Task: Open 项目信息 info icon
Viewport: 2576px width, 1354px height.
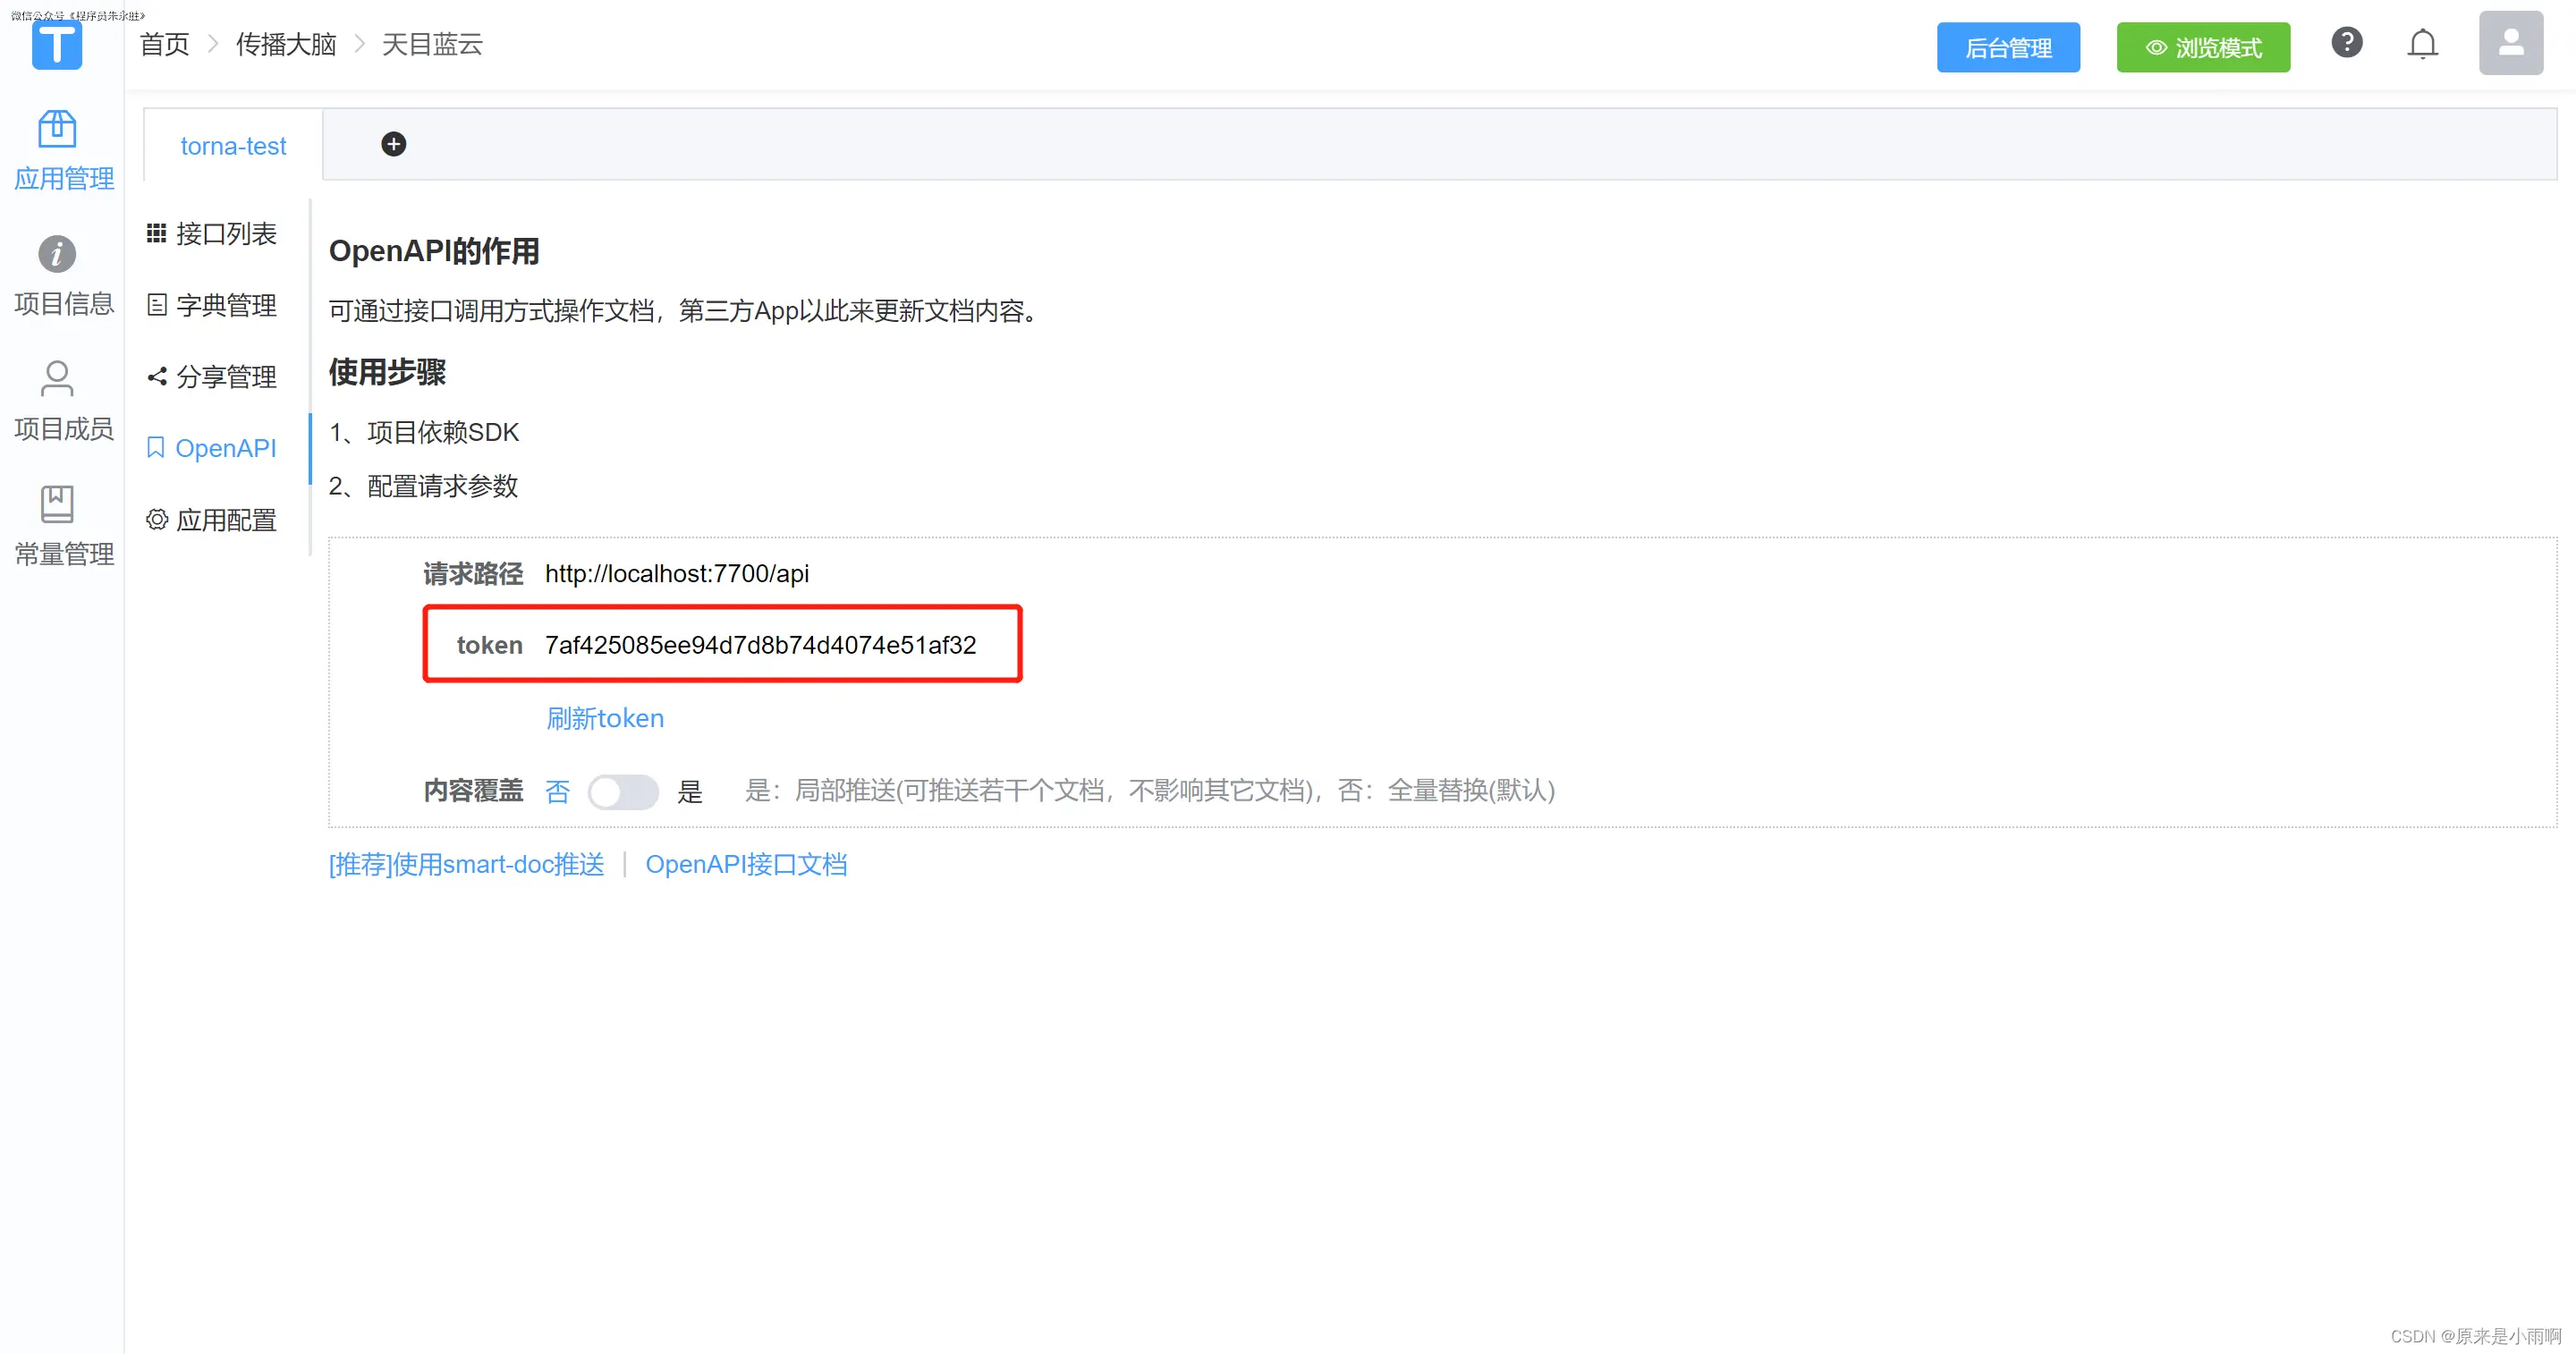Action: tap(57, 254)
